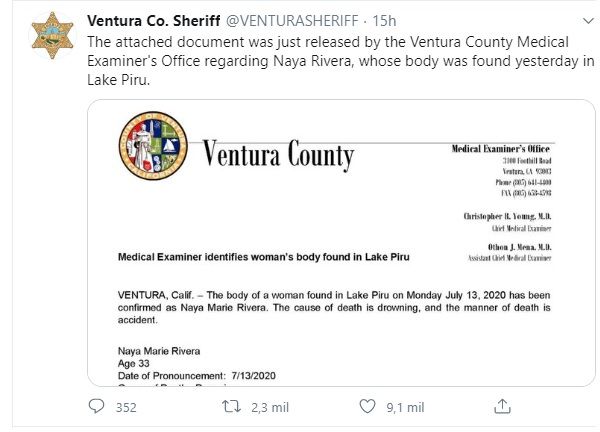Image resolution: width=600 pixels, height=432 pixels.
Task: Click the tweet text about Naya Rivera
Action: pos(341,61)
